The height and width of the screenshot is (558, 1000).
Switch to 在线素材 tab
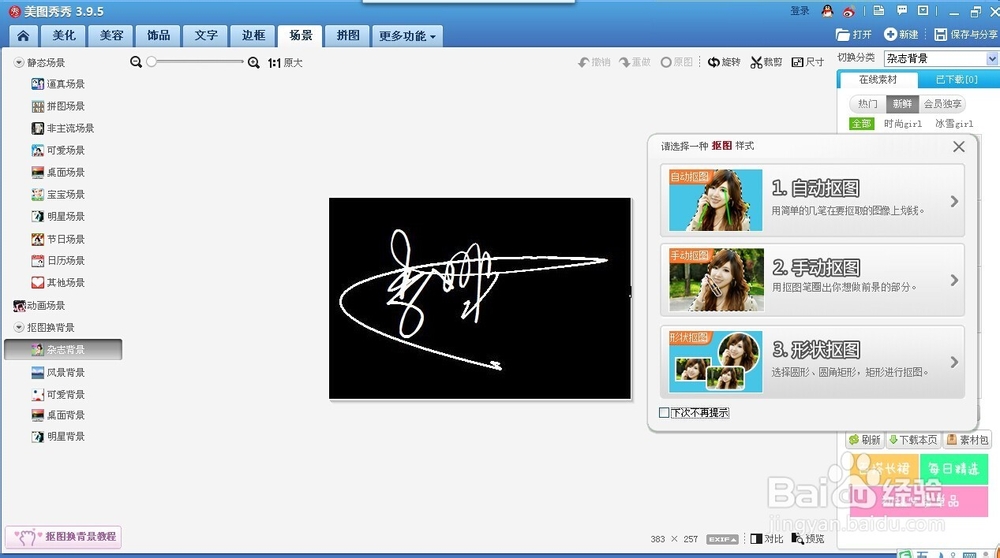pos(878,80)
